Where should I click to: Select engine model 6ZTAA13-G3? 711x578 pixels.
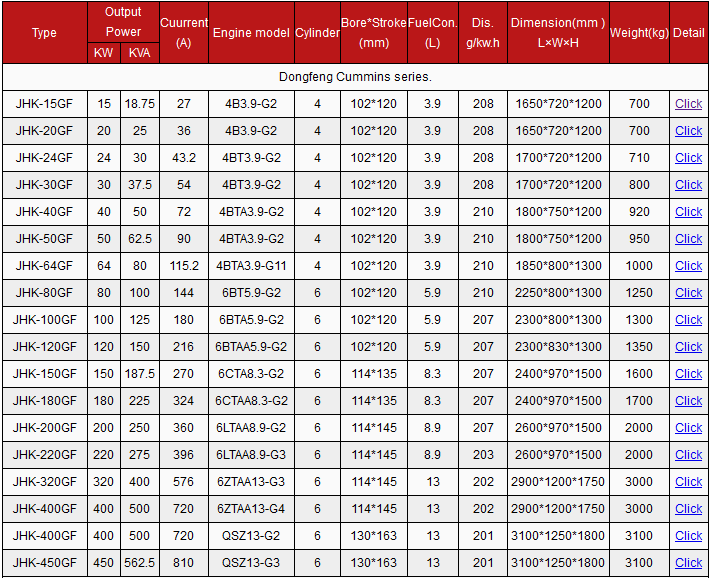click(251, 481)
